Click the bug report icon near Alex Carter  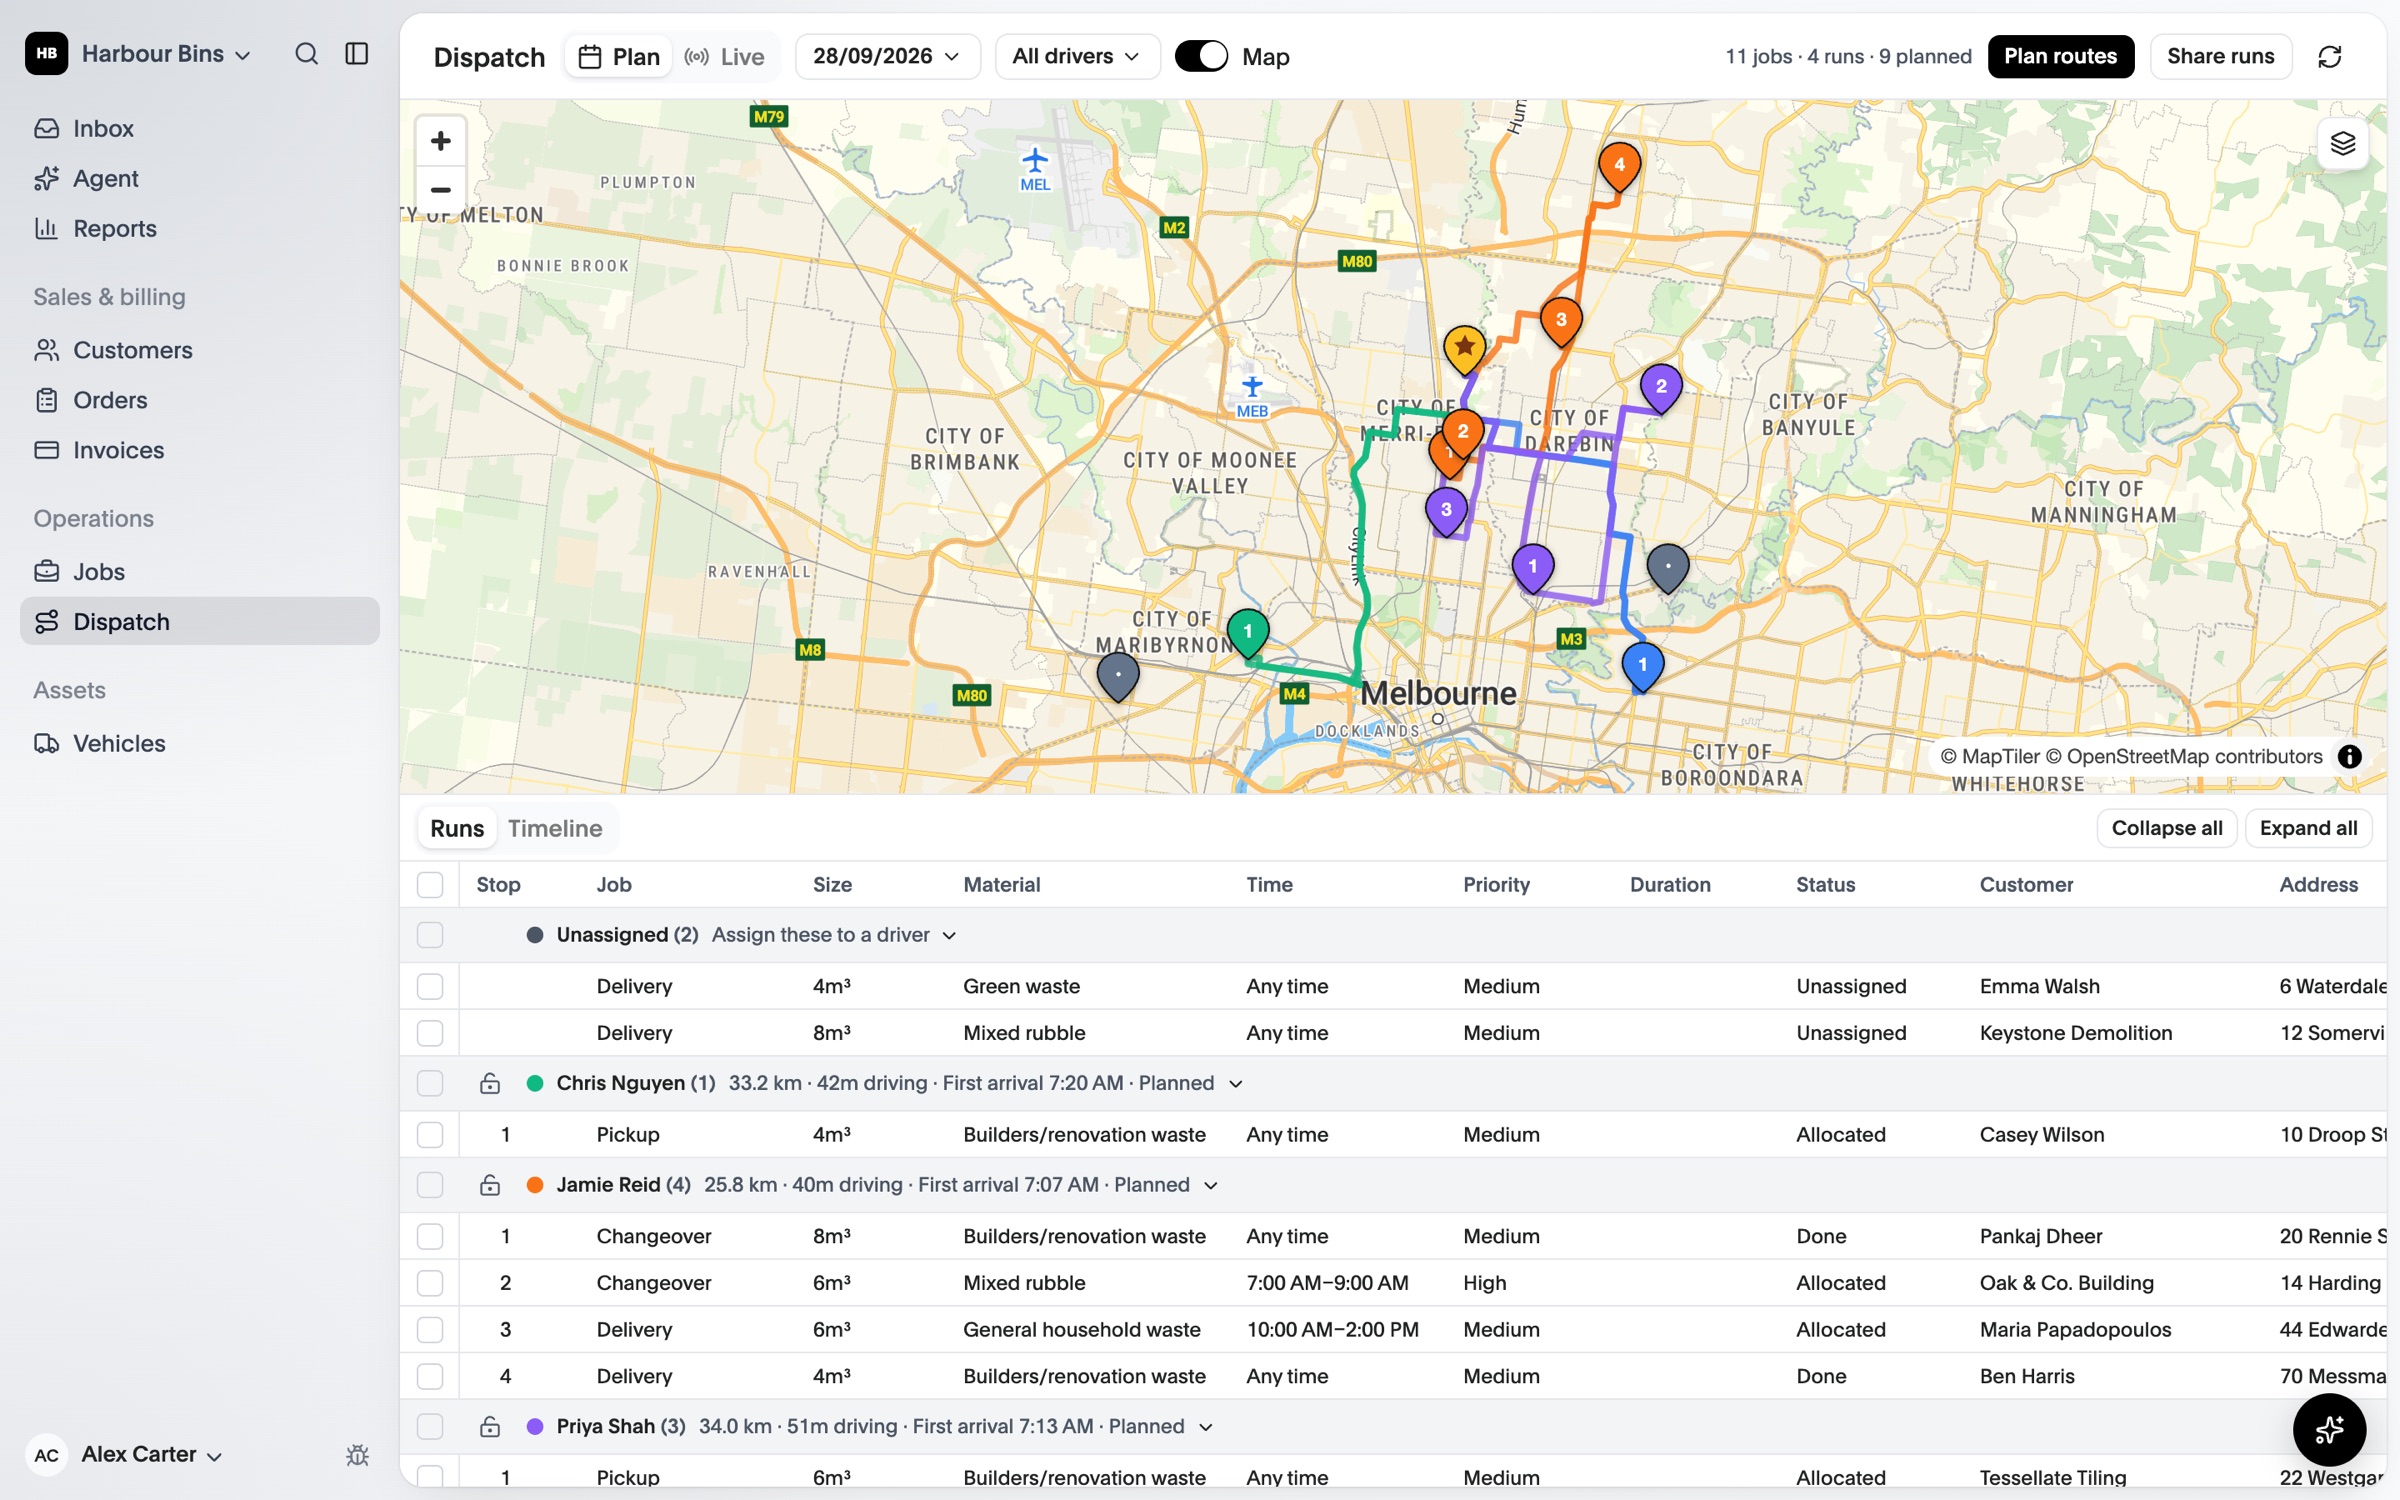[x=357, y=1455]
